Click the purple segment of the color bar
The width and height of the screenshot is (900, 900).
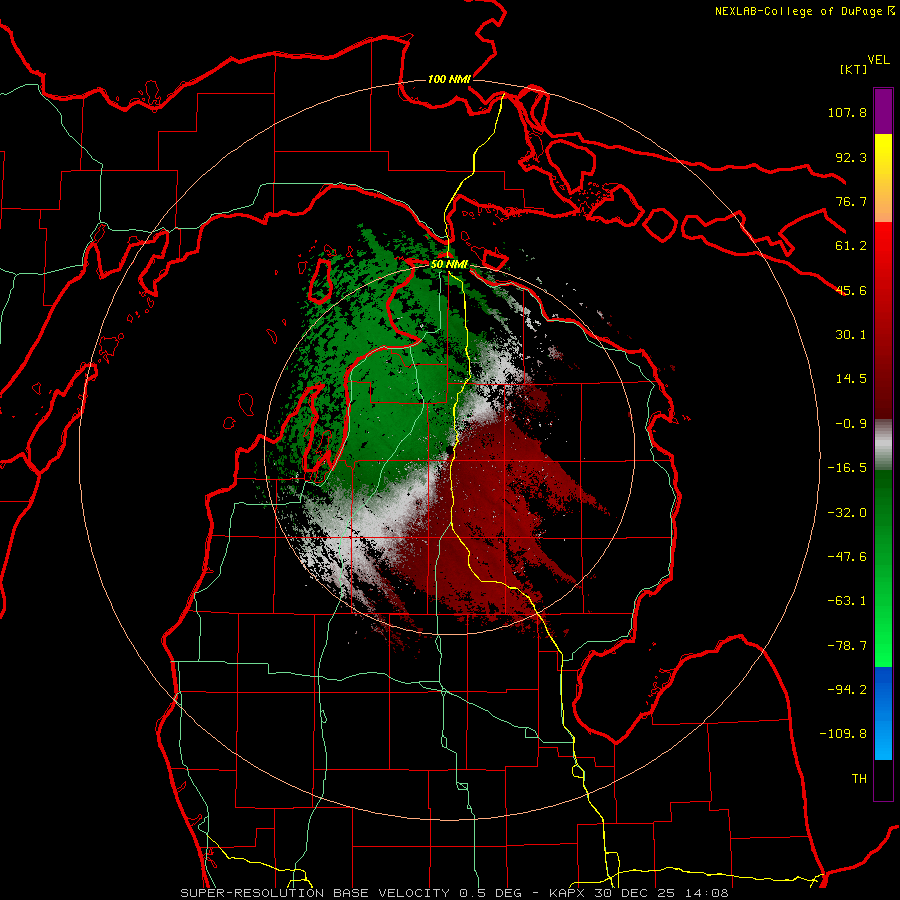point(883,111)
